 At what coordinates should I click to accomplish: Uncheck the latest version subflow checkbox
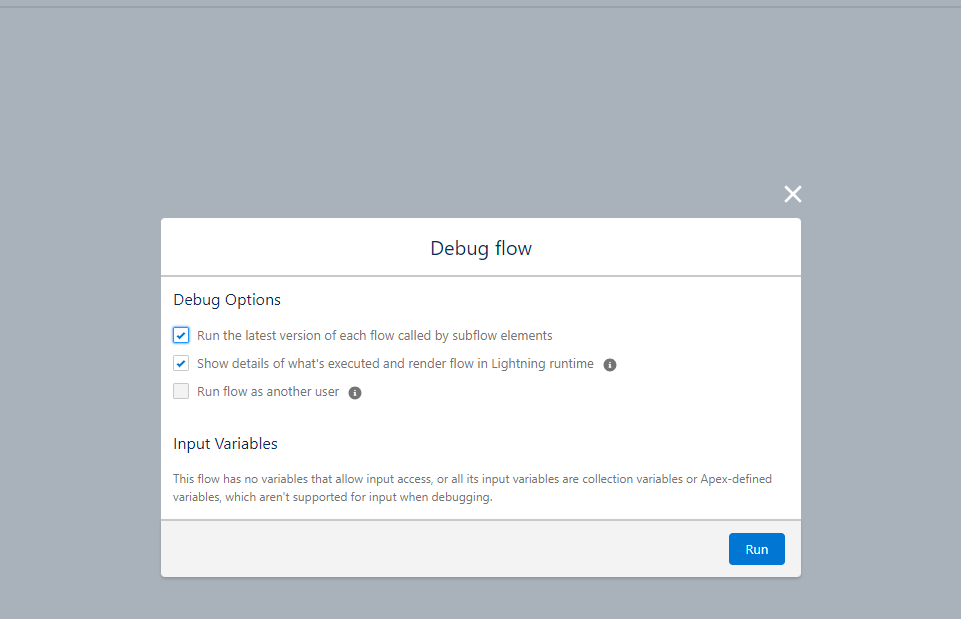pos(181,336)
